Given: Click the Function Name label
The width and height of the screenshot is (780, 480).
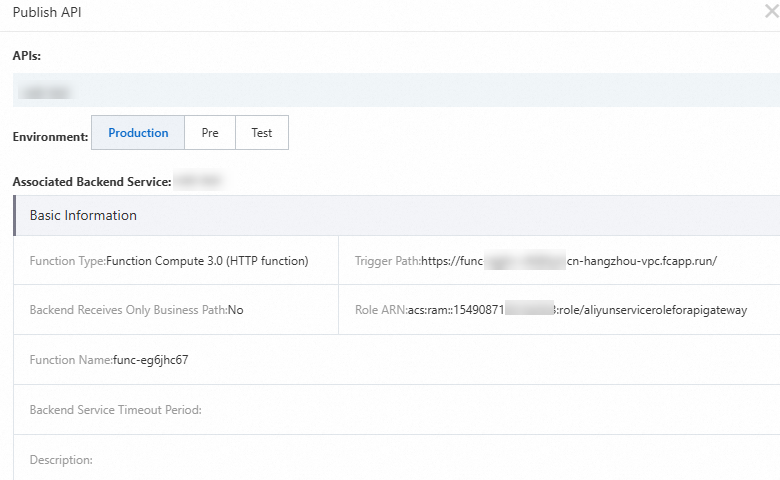Looking at the screenshot, I should [x=70, y=360].
